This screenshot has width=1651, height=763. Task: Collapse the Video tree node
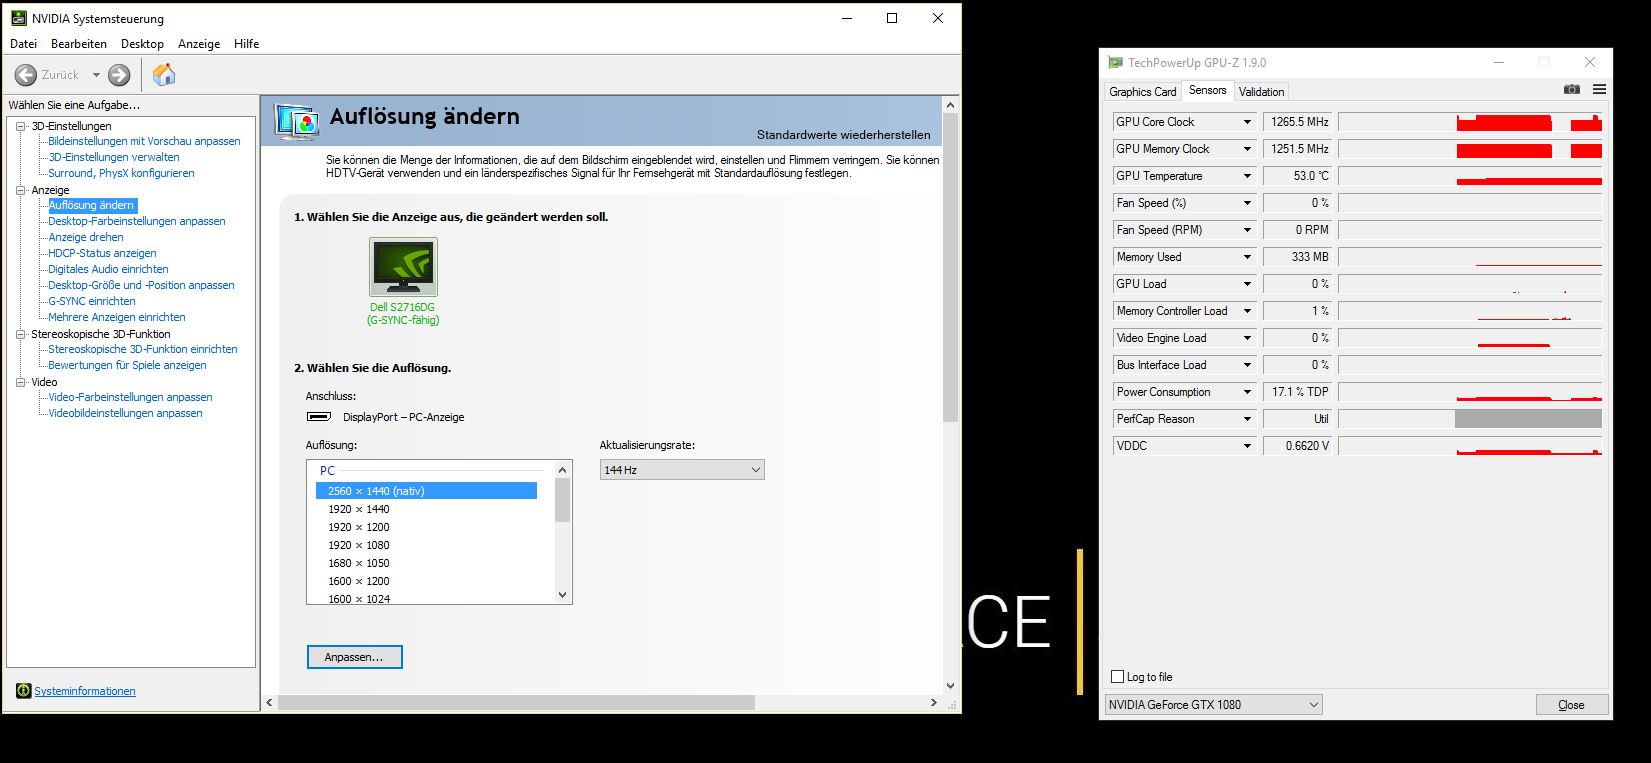click(x=21, y=382)
